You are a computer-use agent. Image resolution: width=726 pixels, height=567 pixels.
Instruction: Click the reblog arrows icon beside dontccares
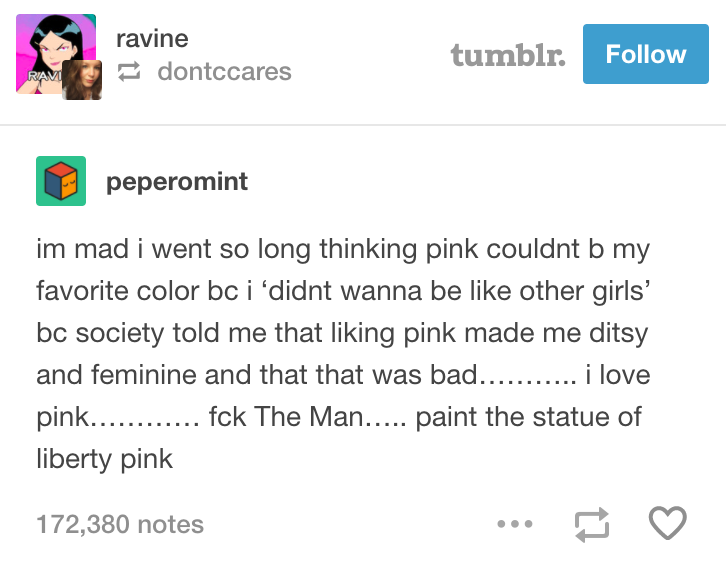pos(129,72)
